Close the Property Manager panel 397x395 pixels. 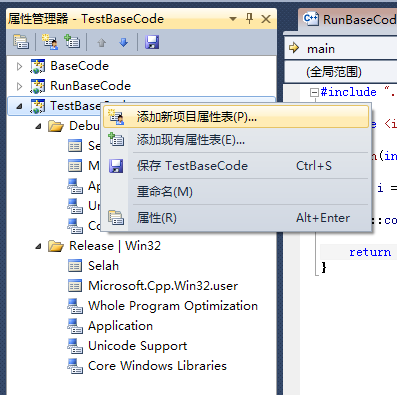[x=266, y=19]
